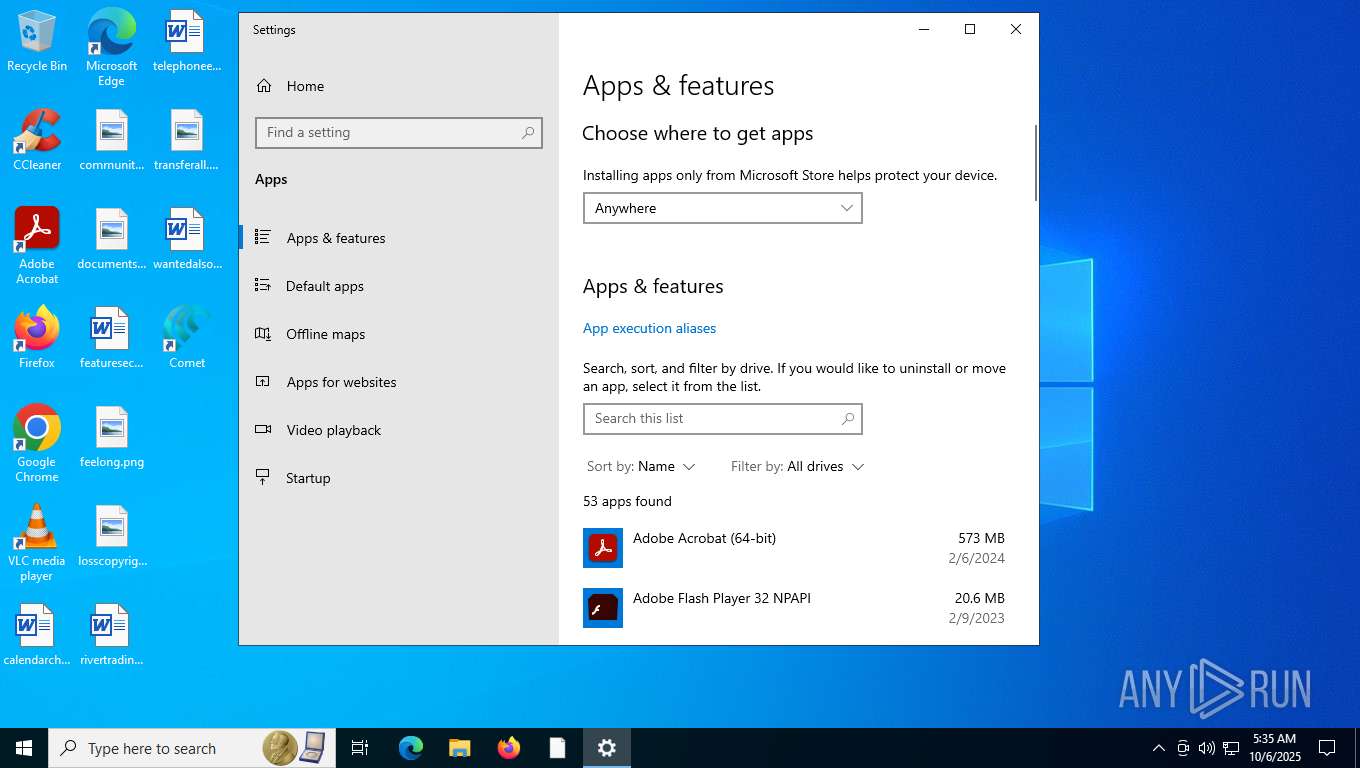Select Apps & features in the sidebar
The image size is (1360, 768).
398,238
